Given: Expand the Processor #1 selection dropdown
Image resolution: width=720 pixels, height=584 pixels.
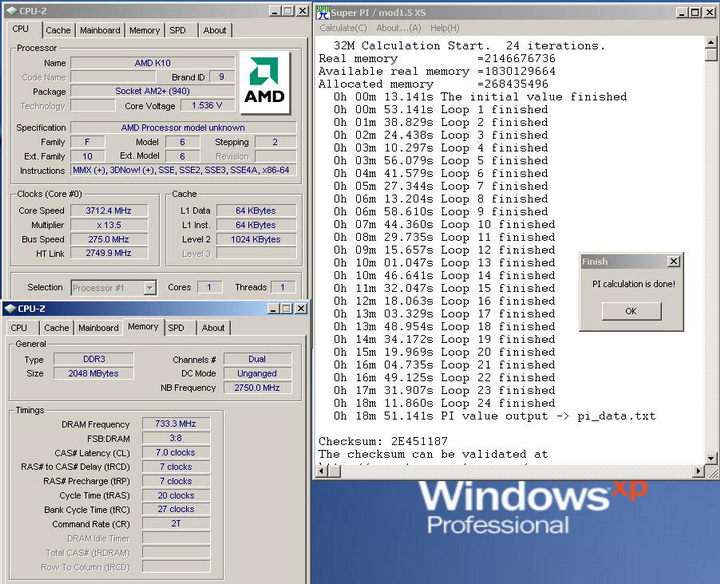Looking at the screenshot, I should click(149, 288).
